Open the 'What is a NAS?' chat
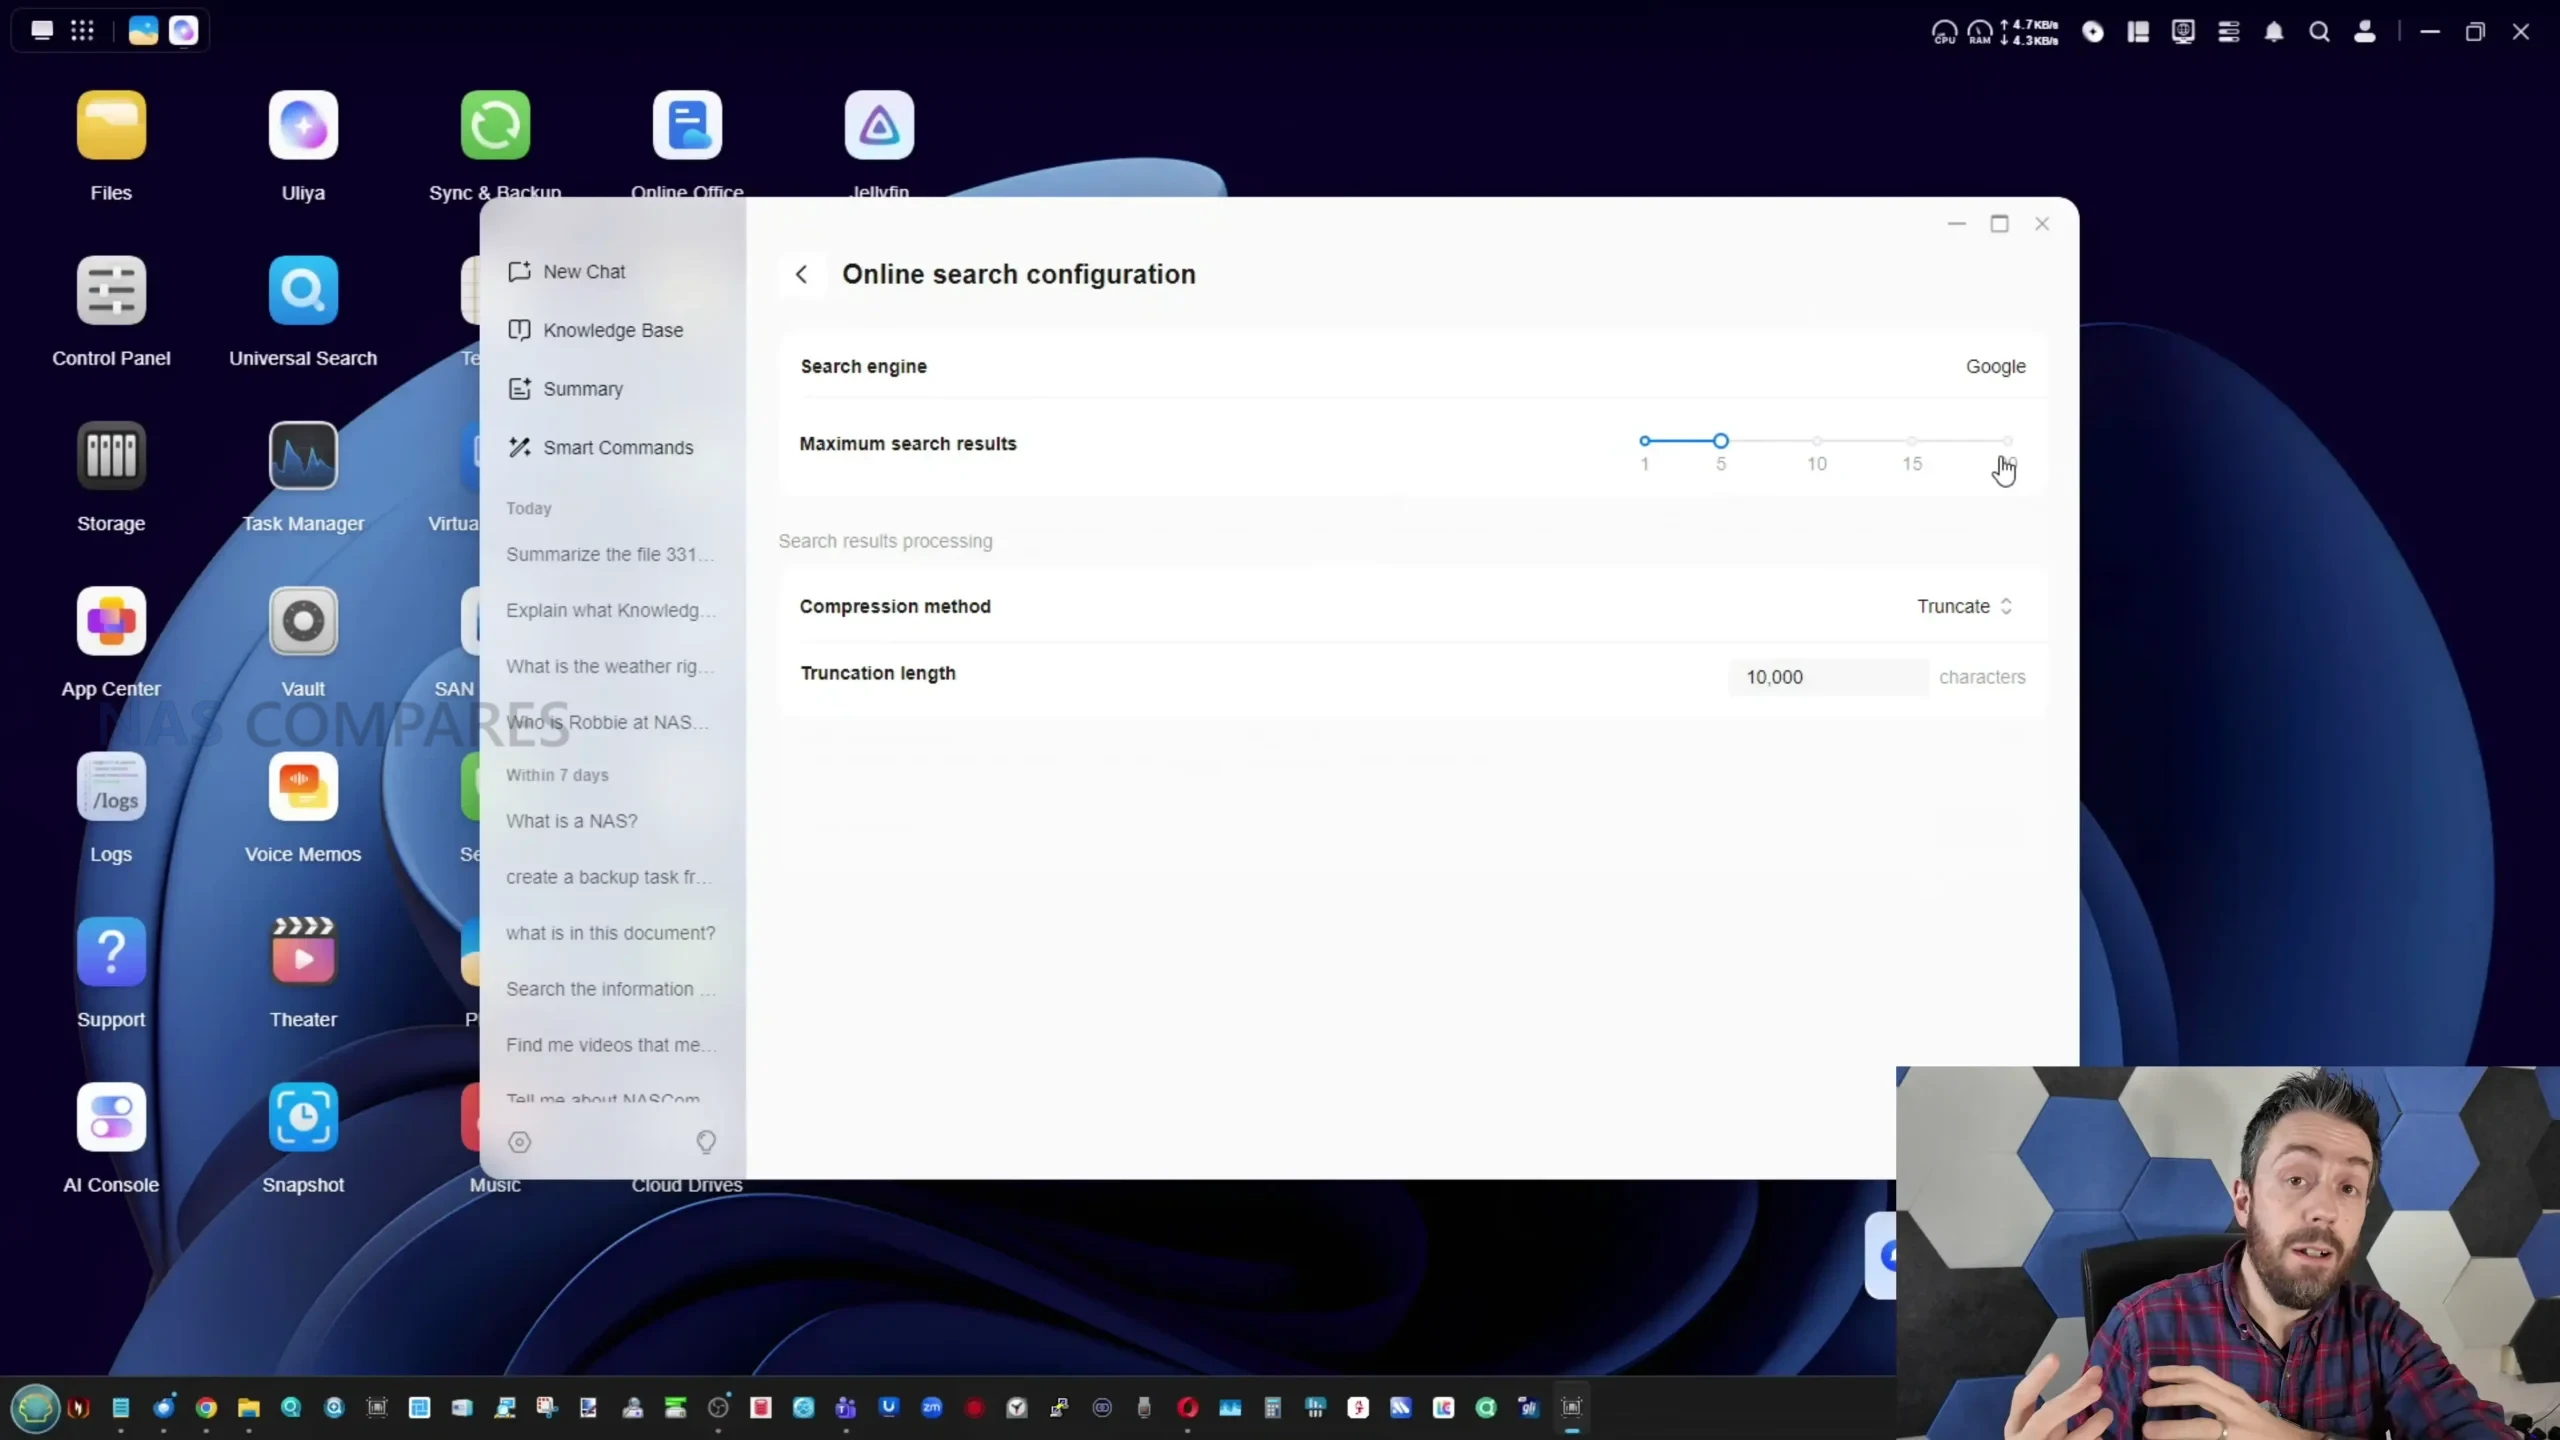Viewport: 2560px width, 1440px height. coord(571,821)
